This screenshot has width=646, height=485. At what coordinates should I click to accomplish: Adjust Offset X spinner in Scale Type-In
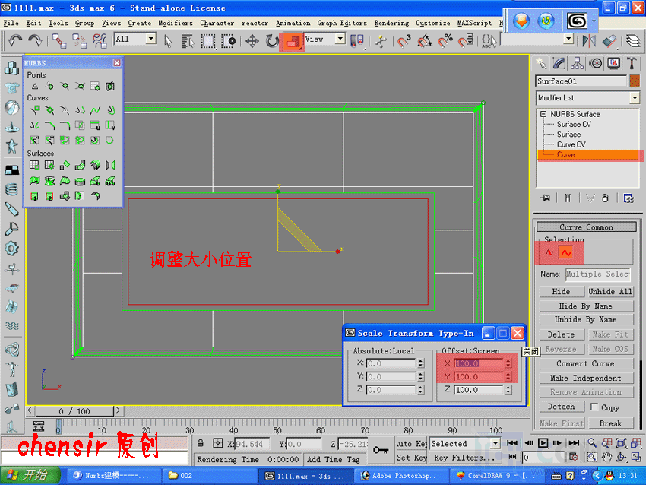tap(508, 363)
